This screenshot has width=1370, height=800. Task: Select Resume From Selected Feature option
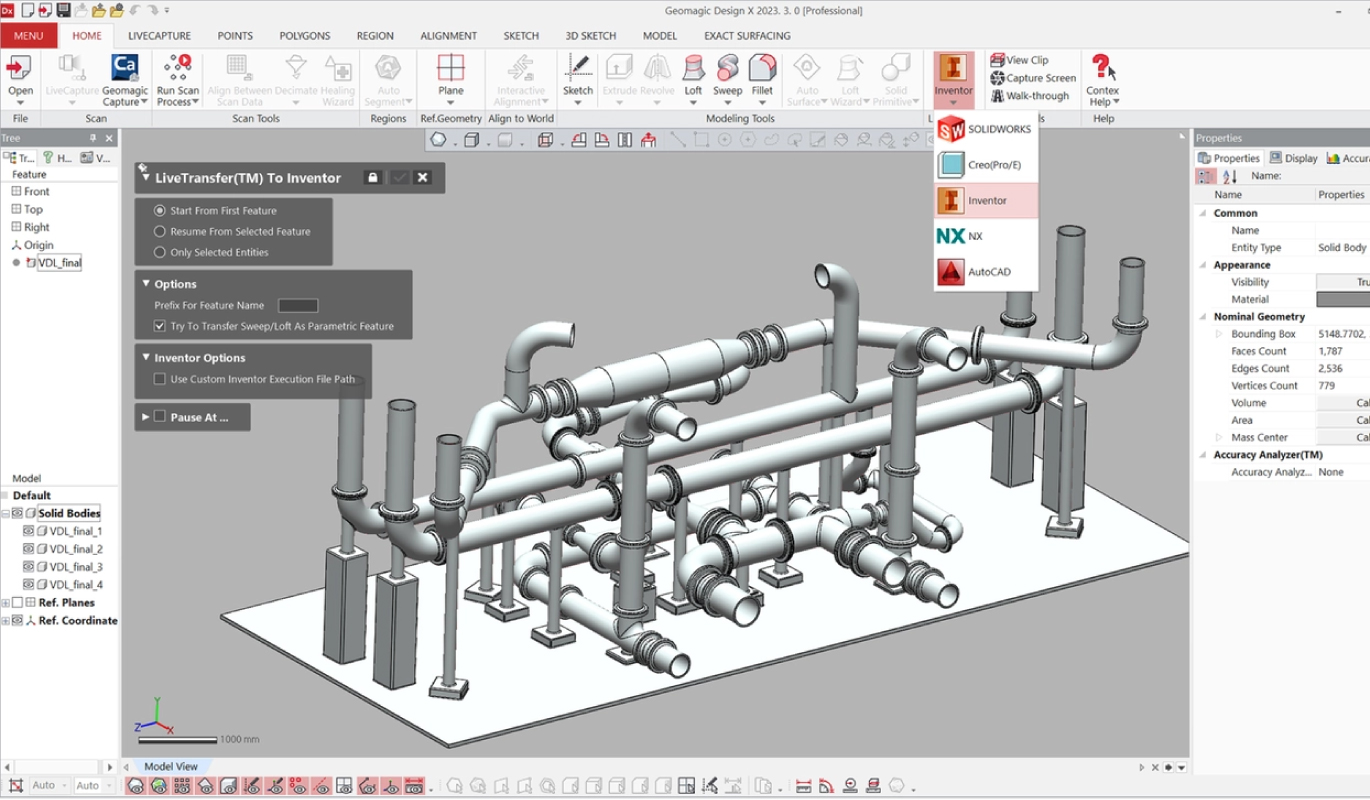coord(160,232)
